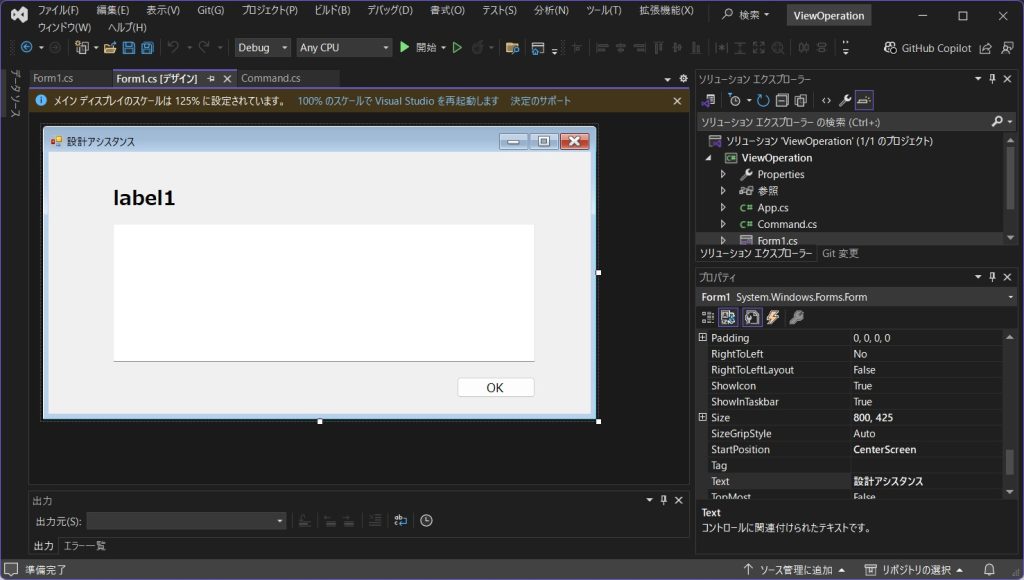
Task: Open the Debug configuration dropdown
Action: [x=264, y=48]
